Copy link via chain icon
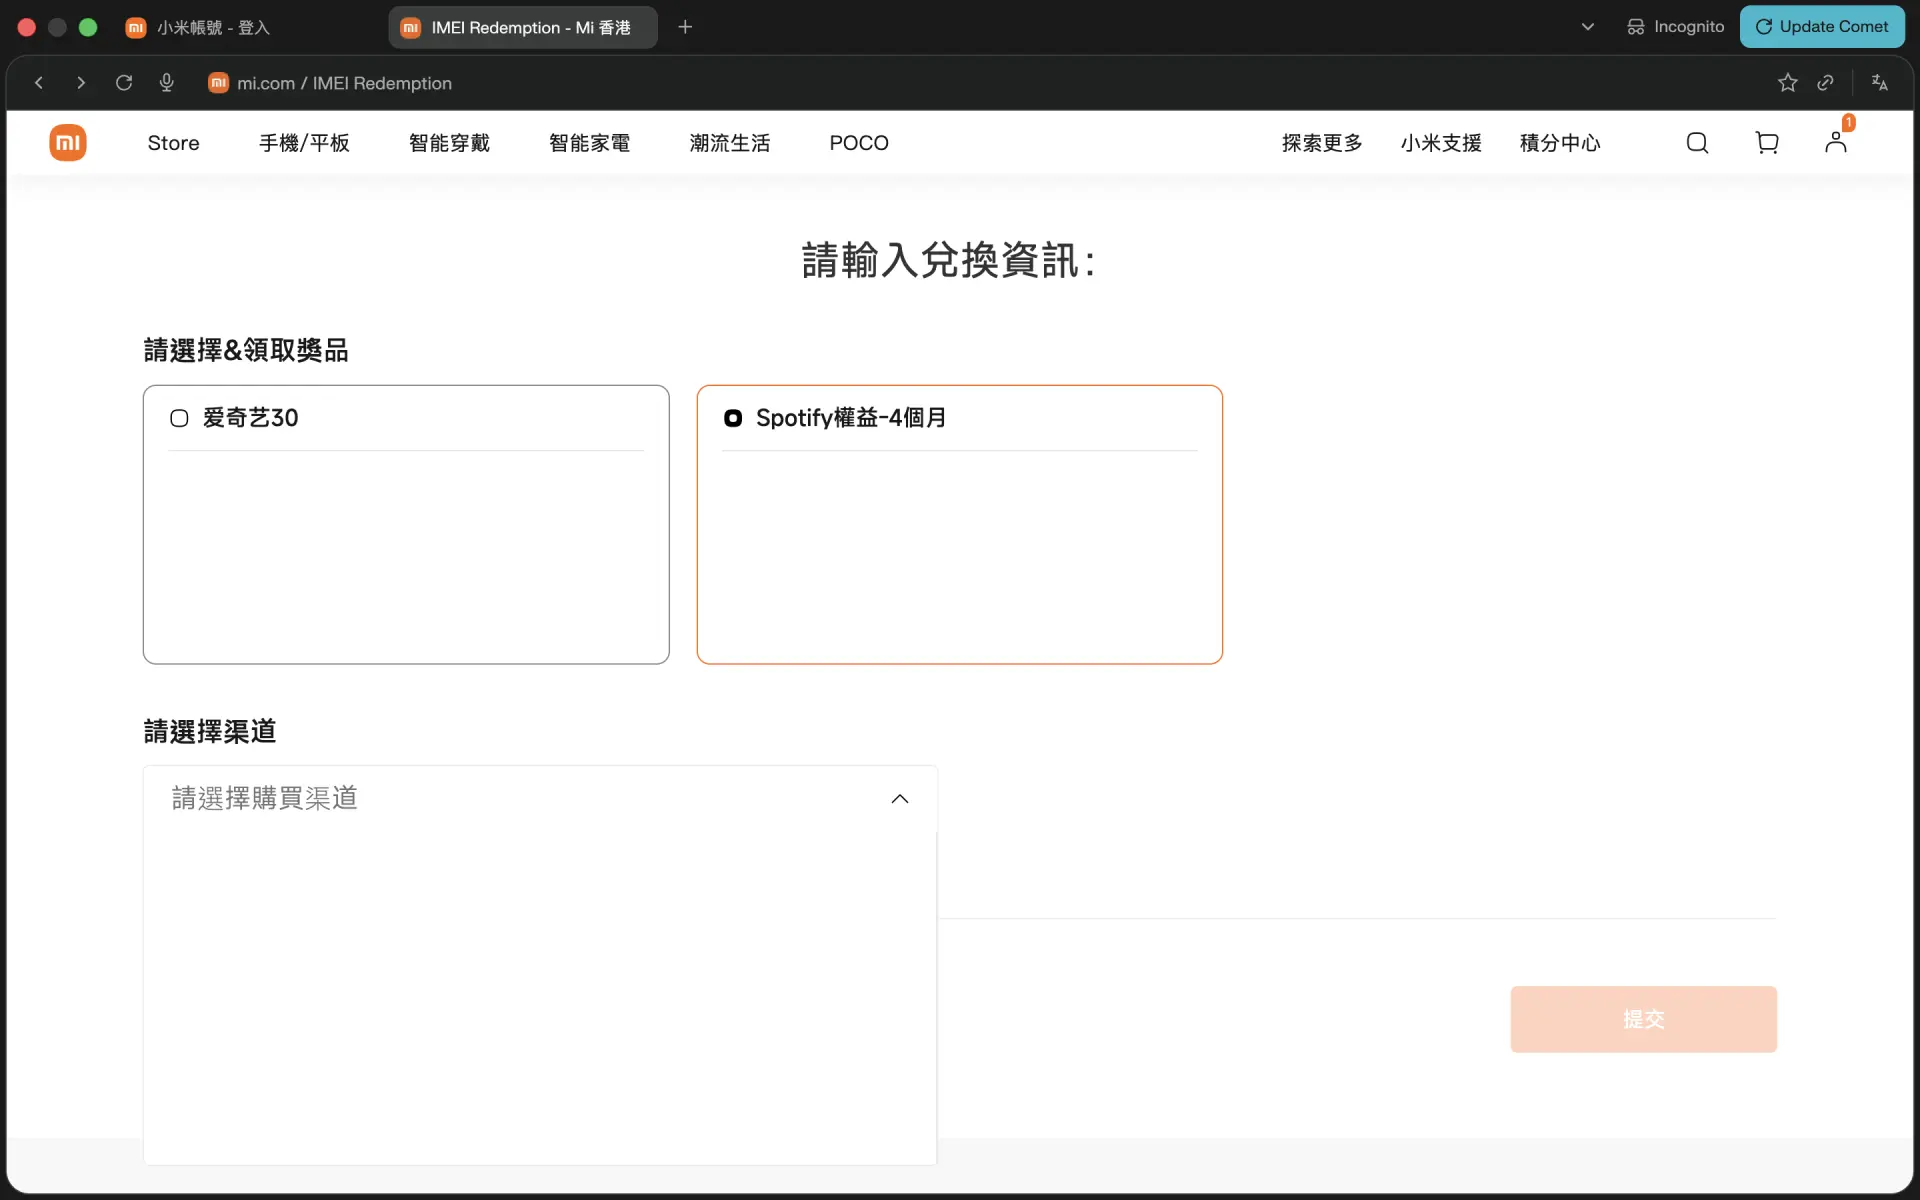The image size is (1920, 1200). click(1826, 83)
